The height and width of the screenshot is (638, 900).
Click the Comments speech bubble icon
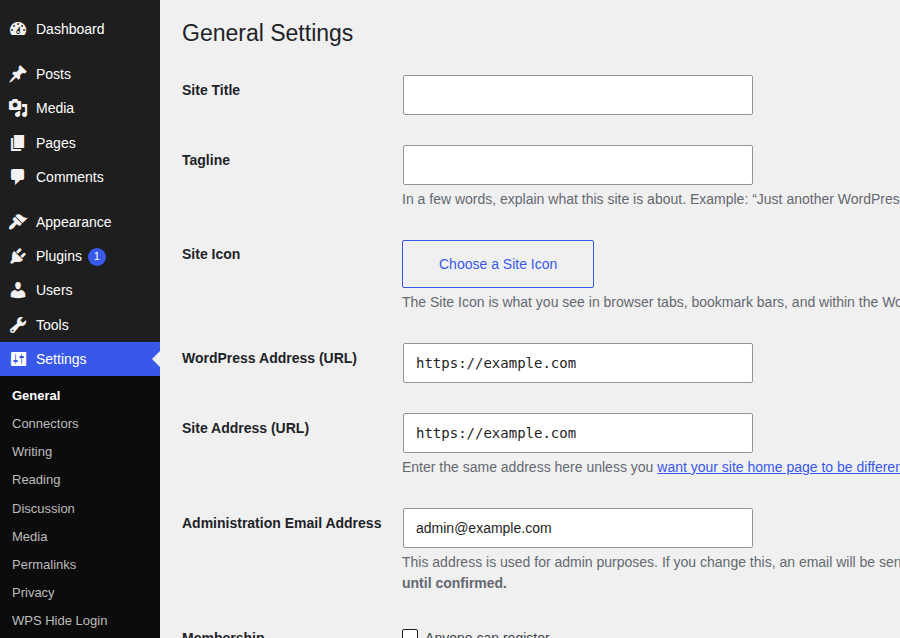click(x=18, y=177)
